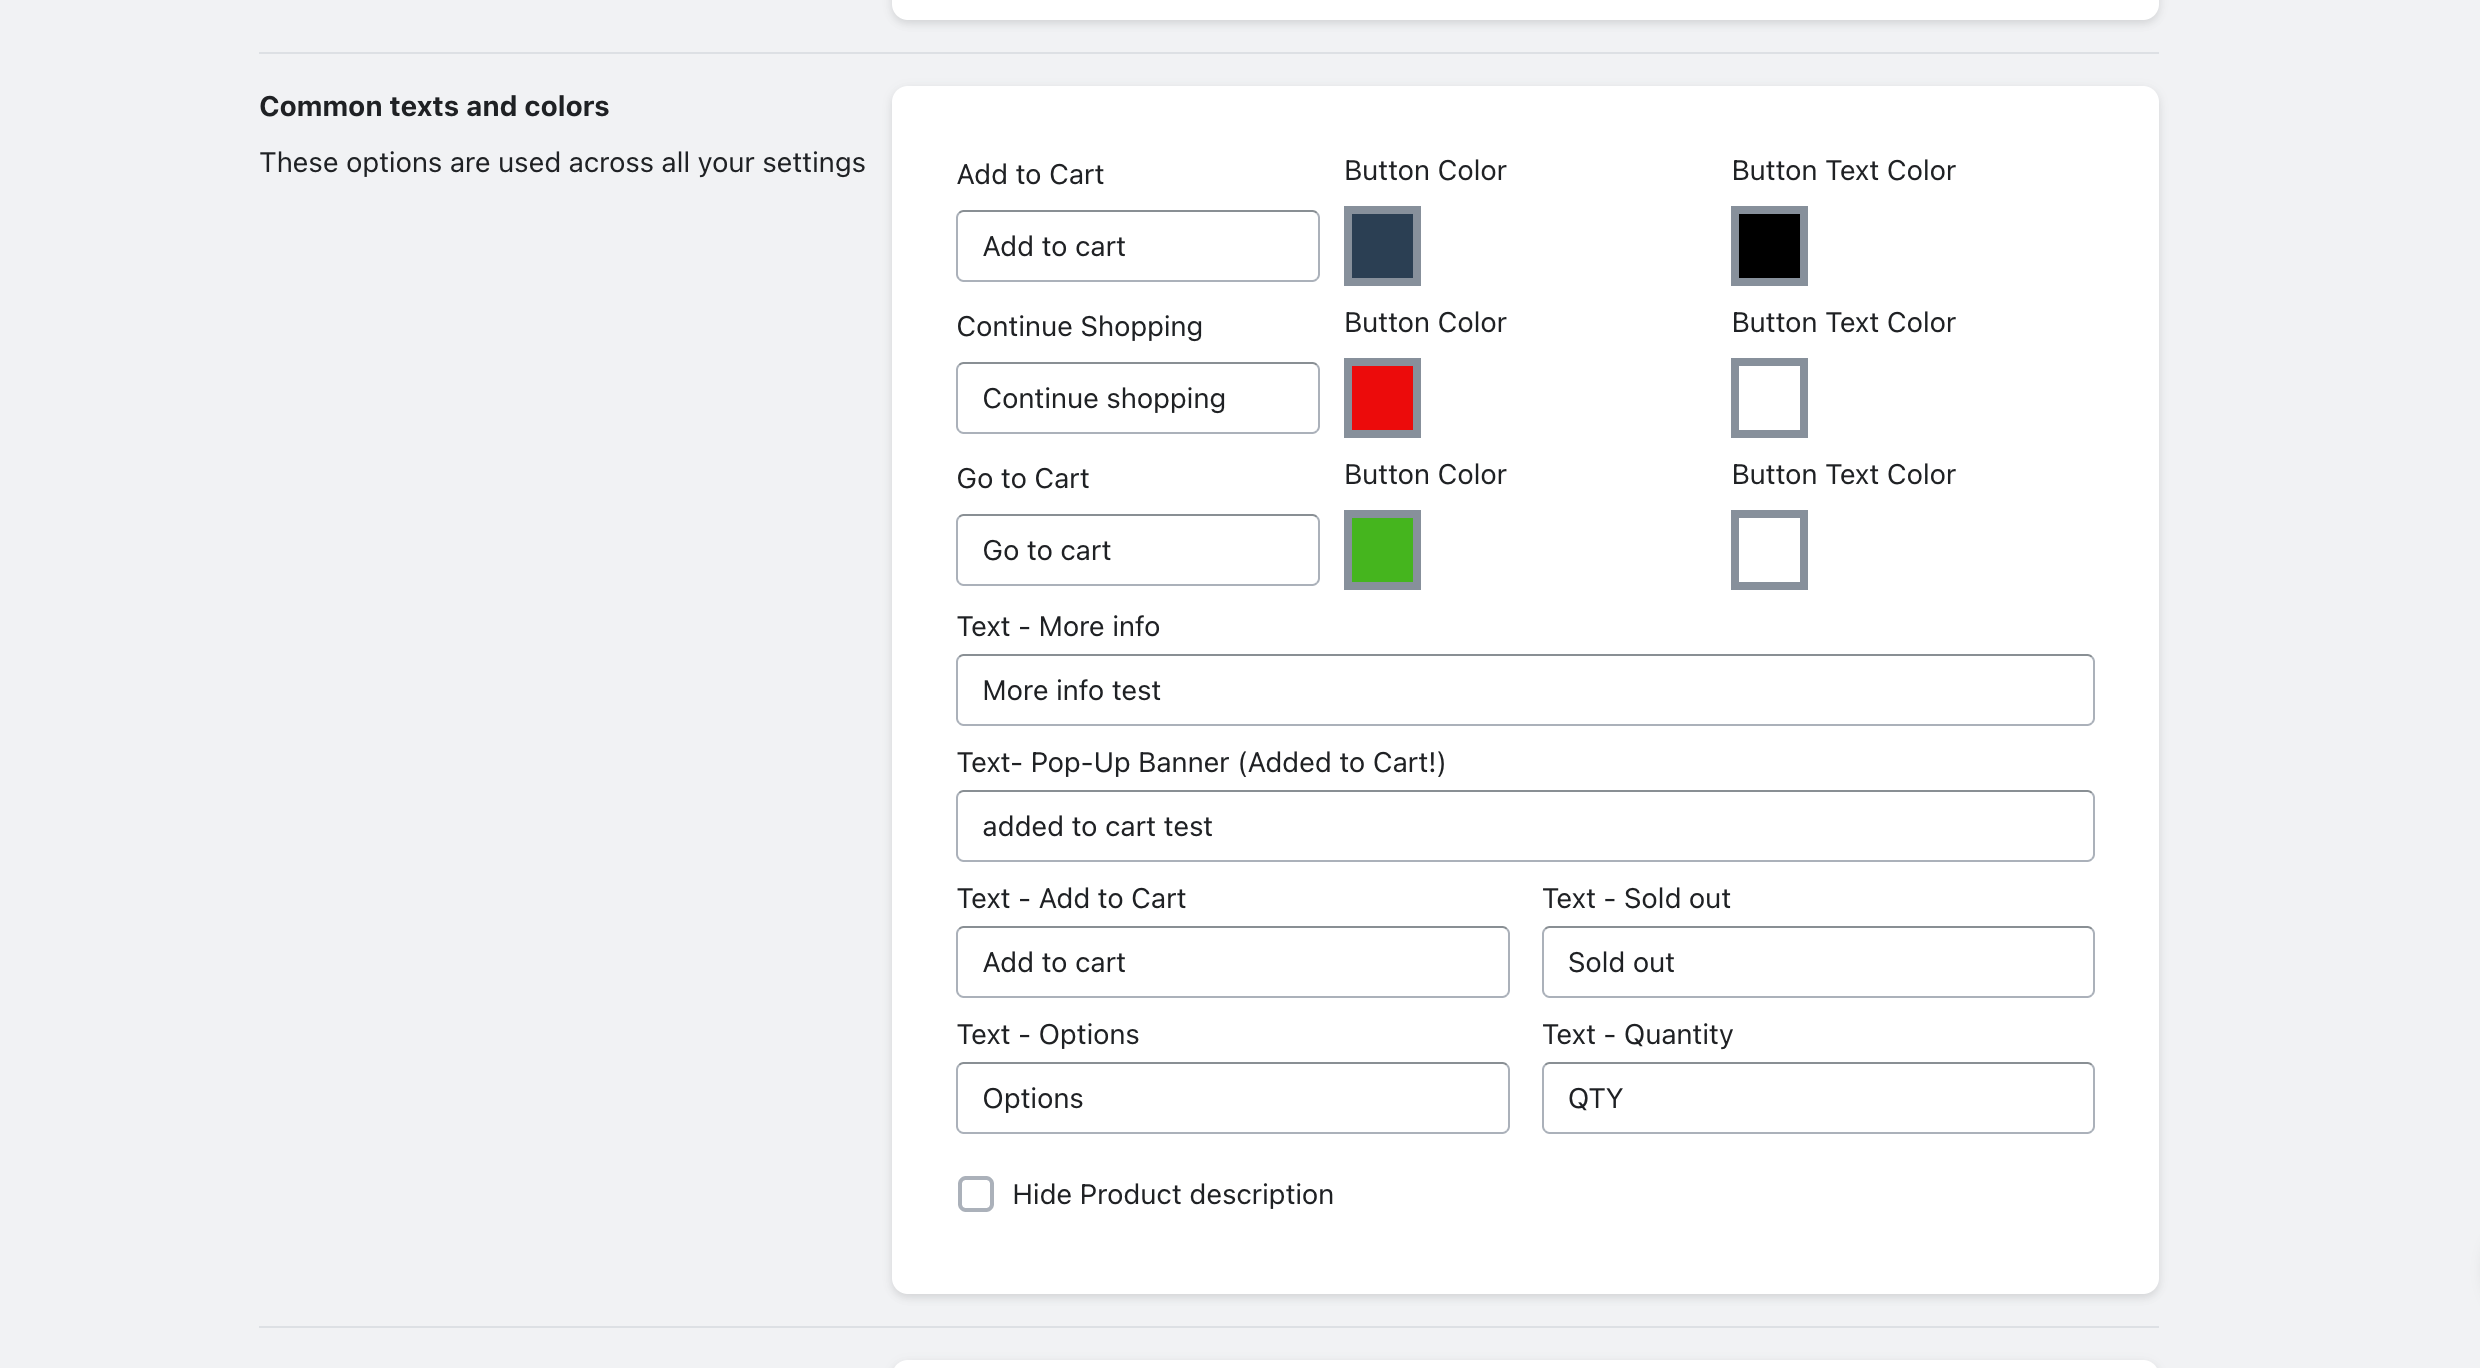Enable Hide Product description checkbox
This screenshot has height=1368, width=2480.
click(x=976, y=1194)
